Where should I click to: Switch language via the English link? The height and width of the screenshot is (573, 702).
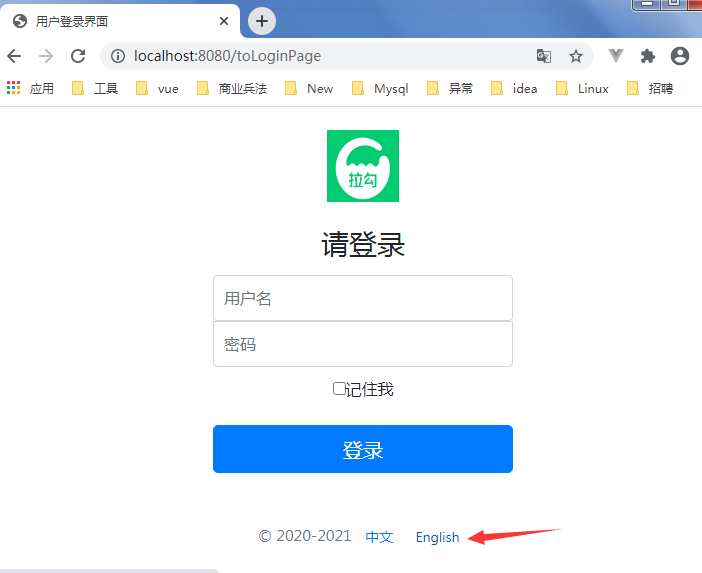tap(437, 537)
